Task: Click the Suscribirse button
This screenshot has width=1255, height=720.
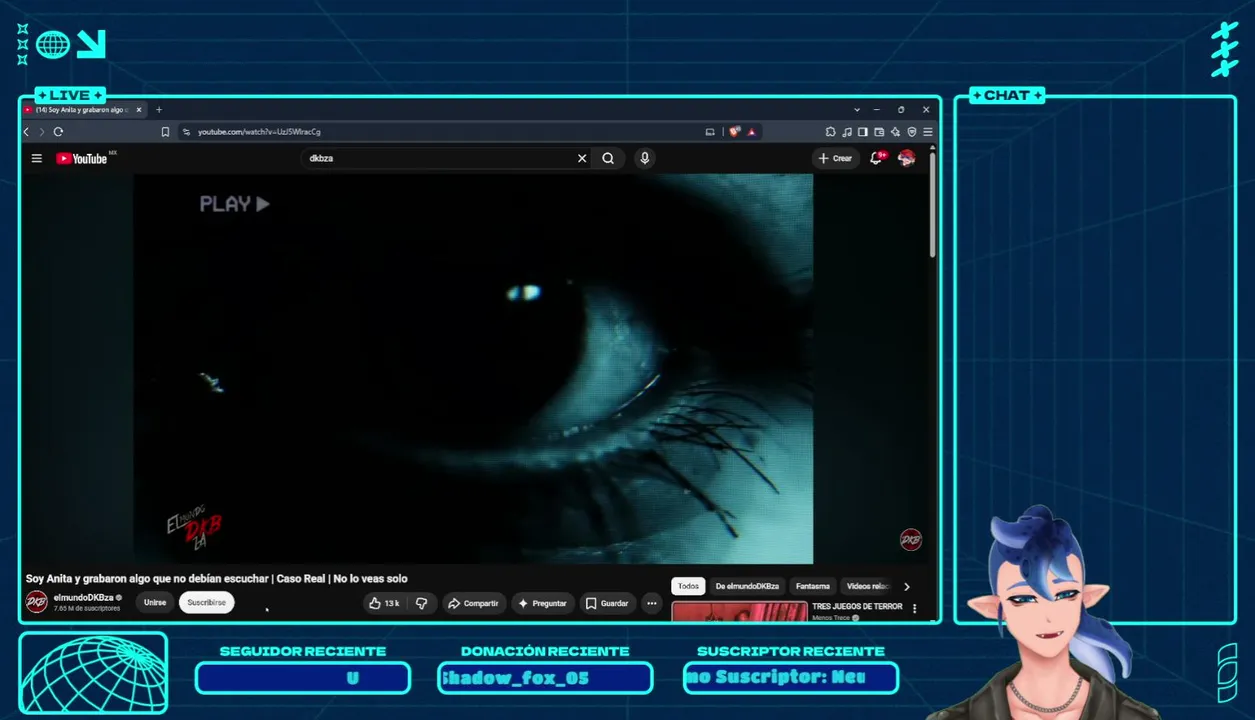Action: coord(207,603)
